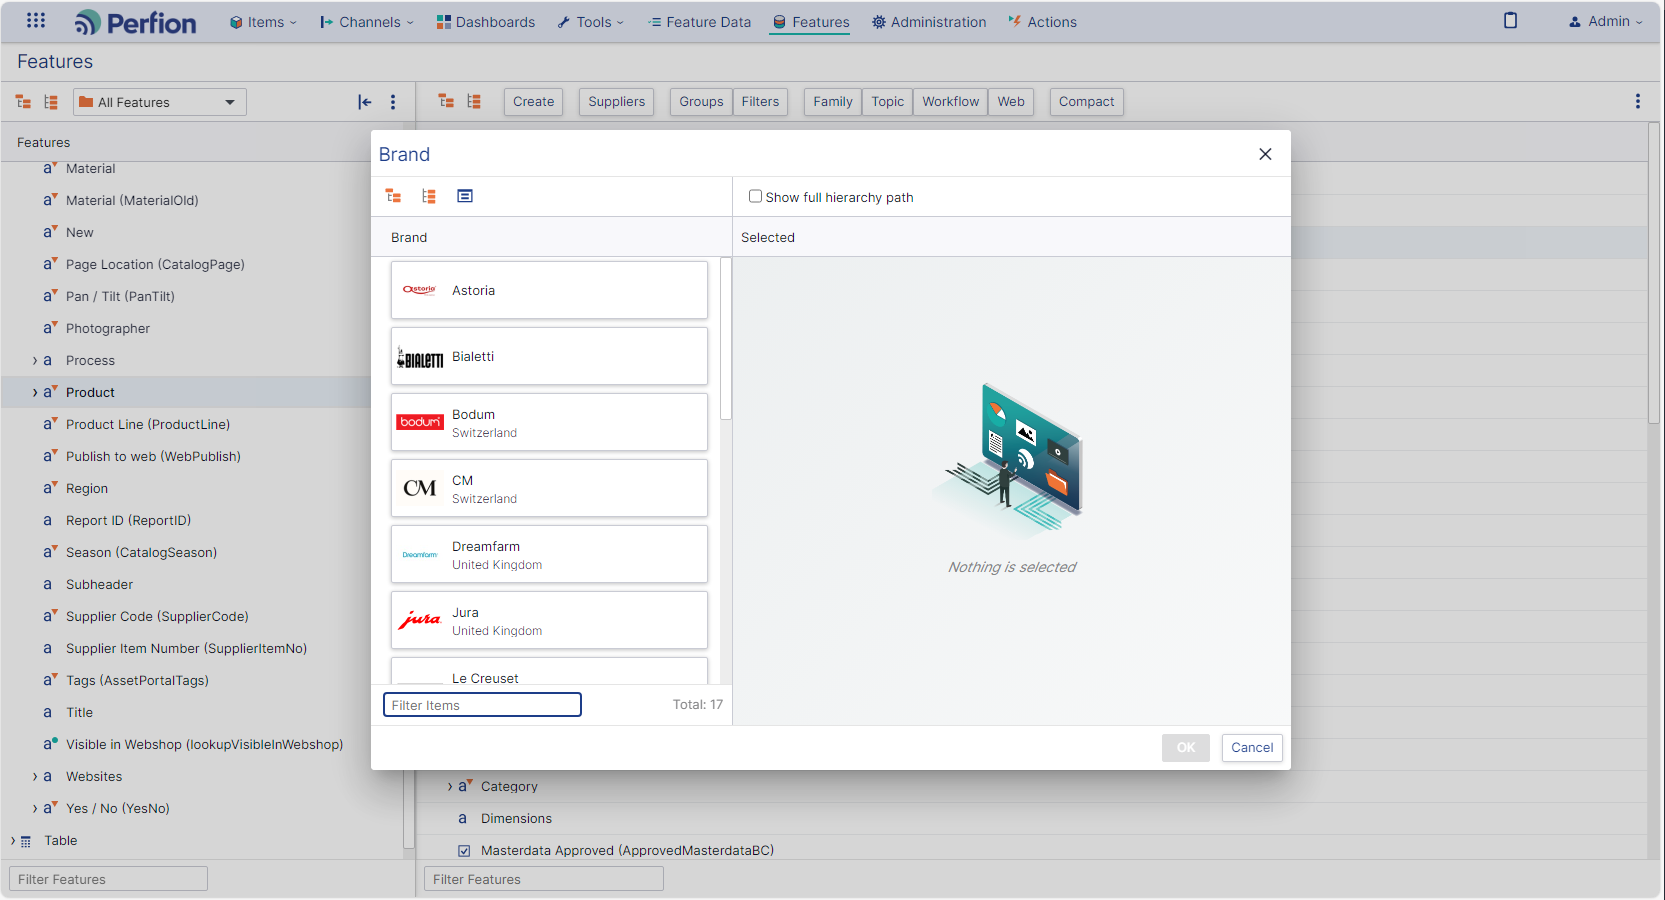Cancel the Brand dialog

1252,748
